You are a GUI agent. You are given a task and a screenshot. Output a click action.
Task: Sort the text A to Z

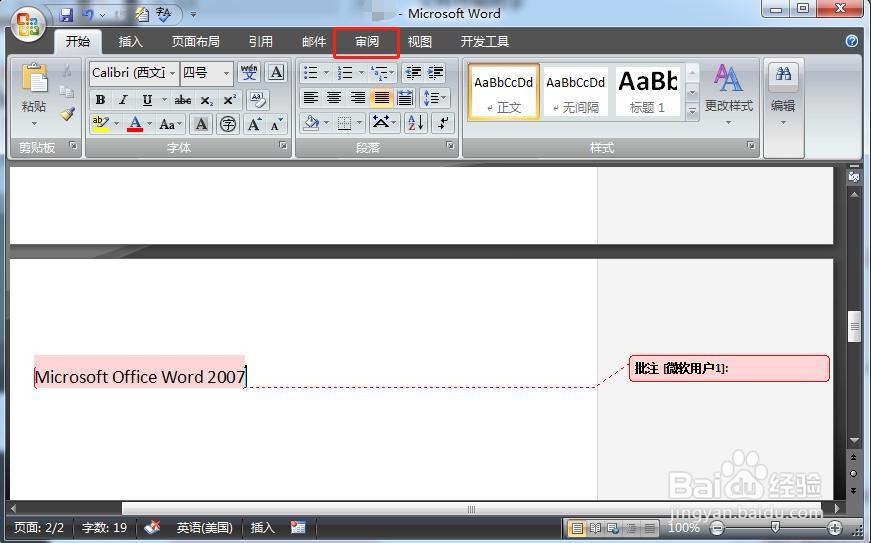415,123
